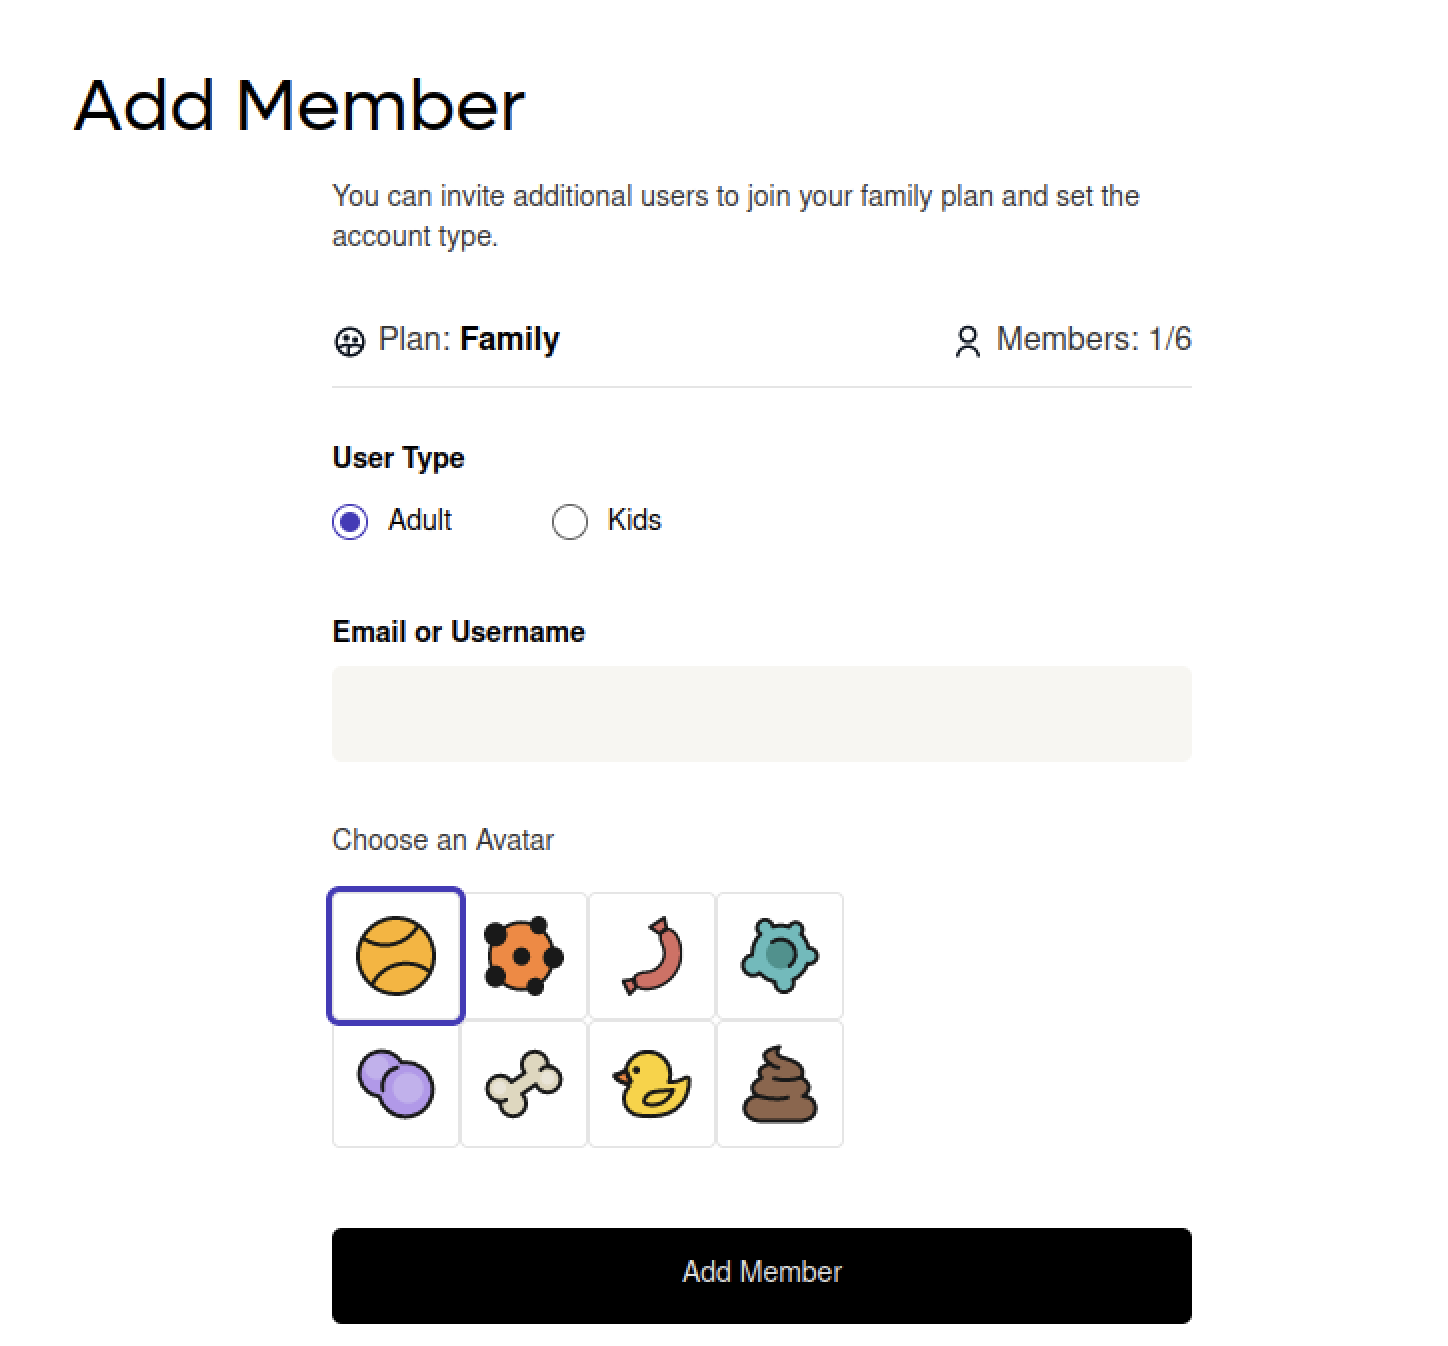Viewport: 1448px width, 1346px height.
Task: Click the Choose an Avatar label
Action: 443,840
